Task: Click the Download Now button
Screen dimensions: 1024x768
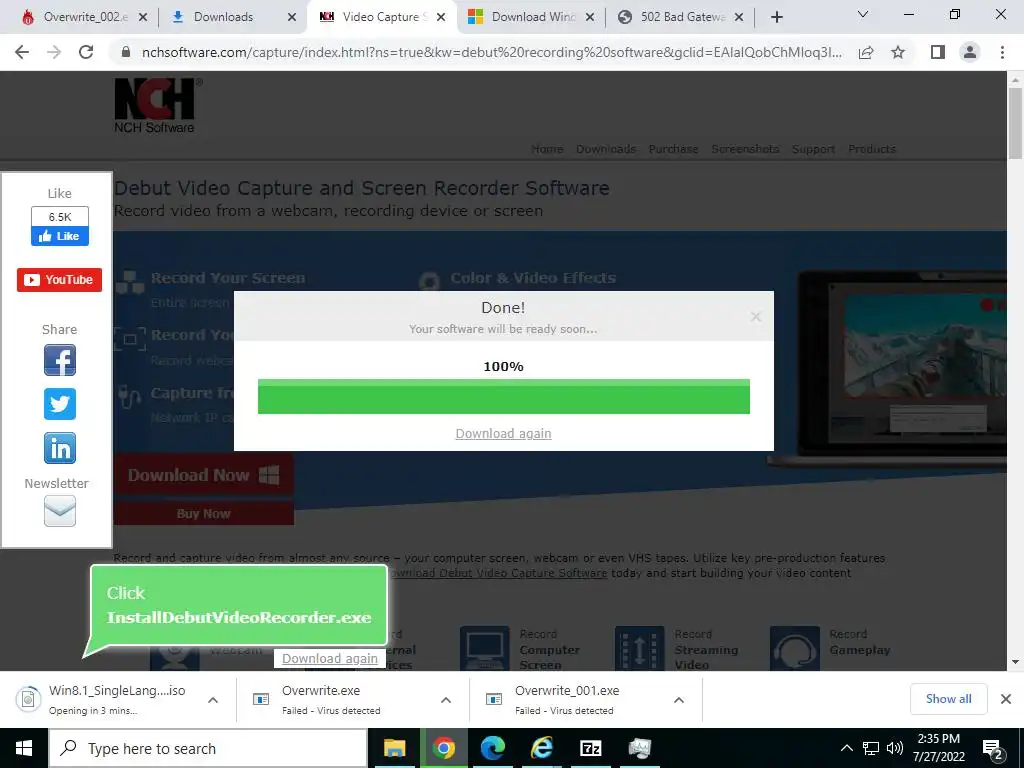Action: (204, 475)
